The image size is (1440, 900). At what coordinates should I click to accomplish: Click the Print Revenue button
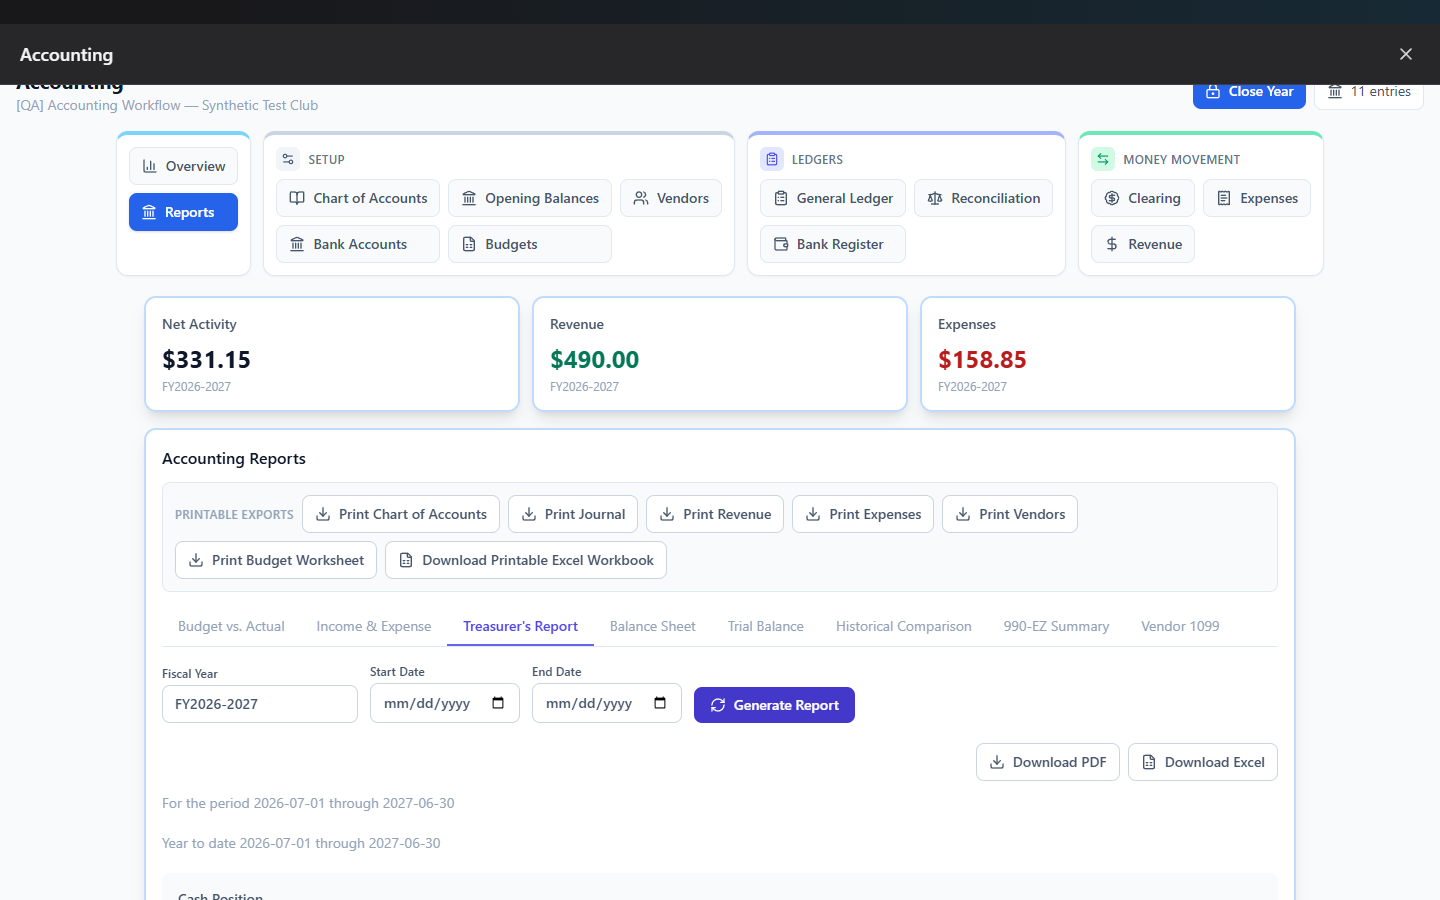coord(715,514)
